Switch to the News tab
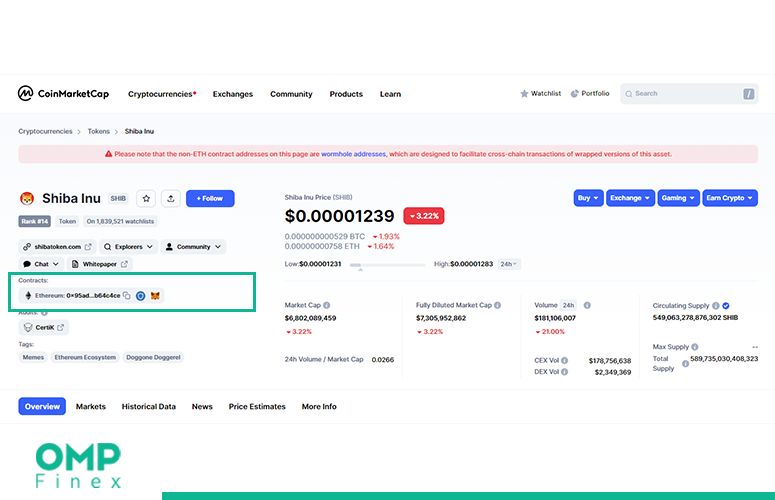The height and width of the screenshot is (500, 775). click(x=202, y=407)
